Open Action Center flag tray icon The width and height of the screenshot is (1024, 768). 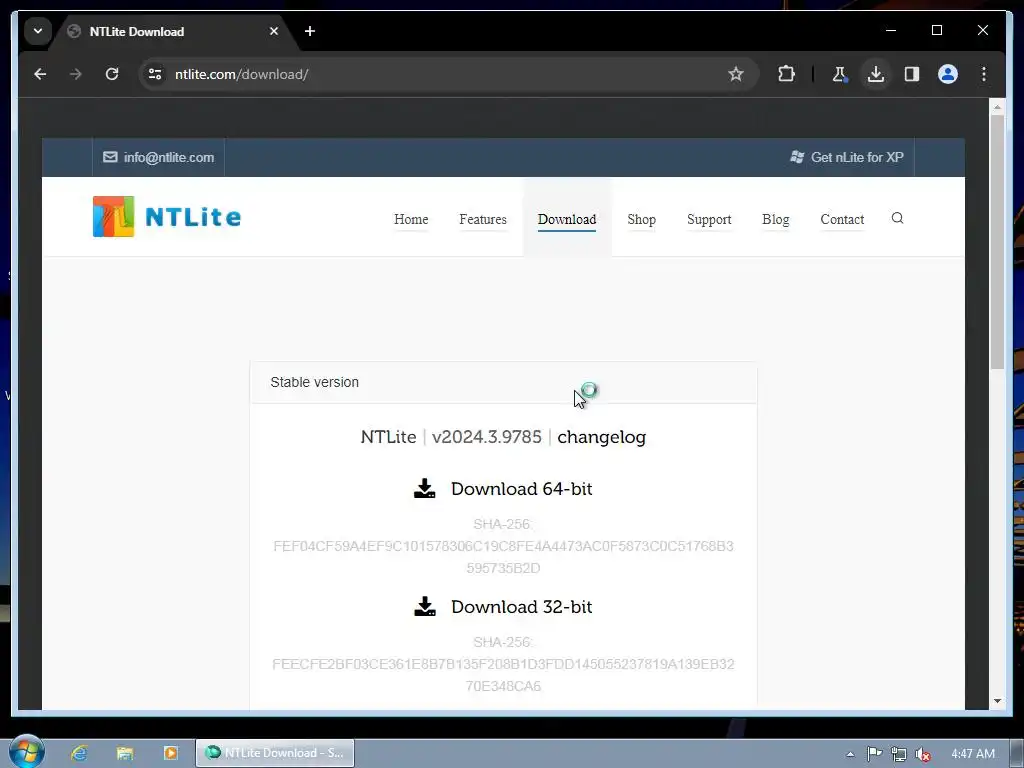(874, 754)
